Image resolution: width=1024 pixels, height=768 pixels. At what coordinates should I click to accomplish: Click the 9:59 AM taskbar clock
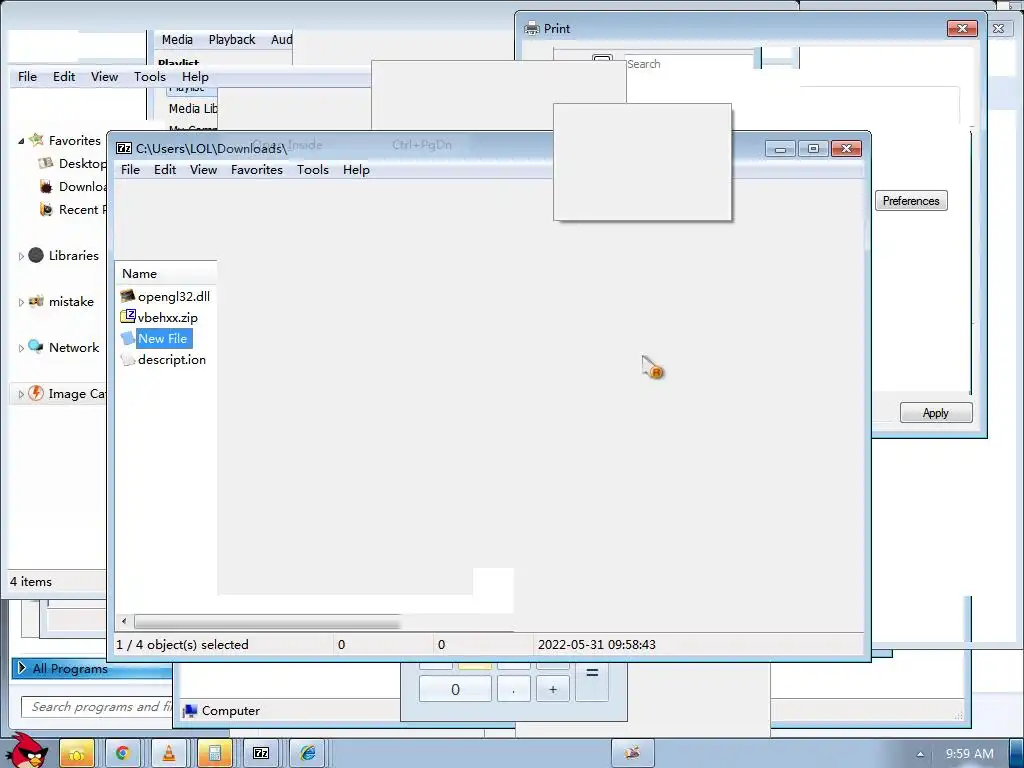[x=970, y=754]
